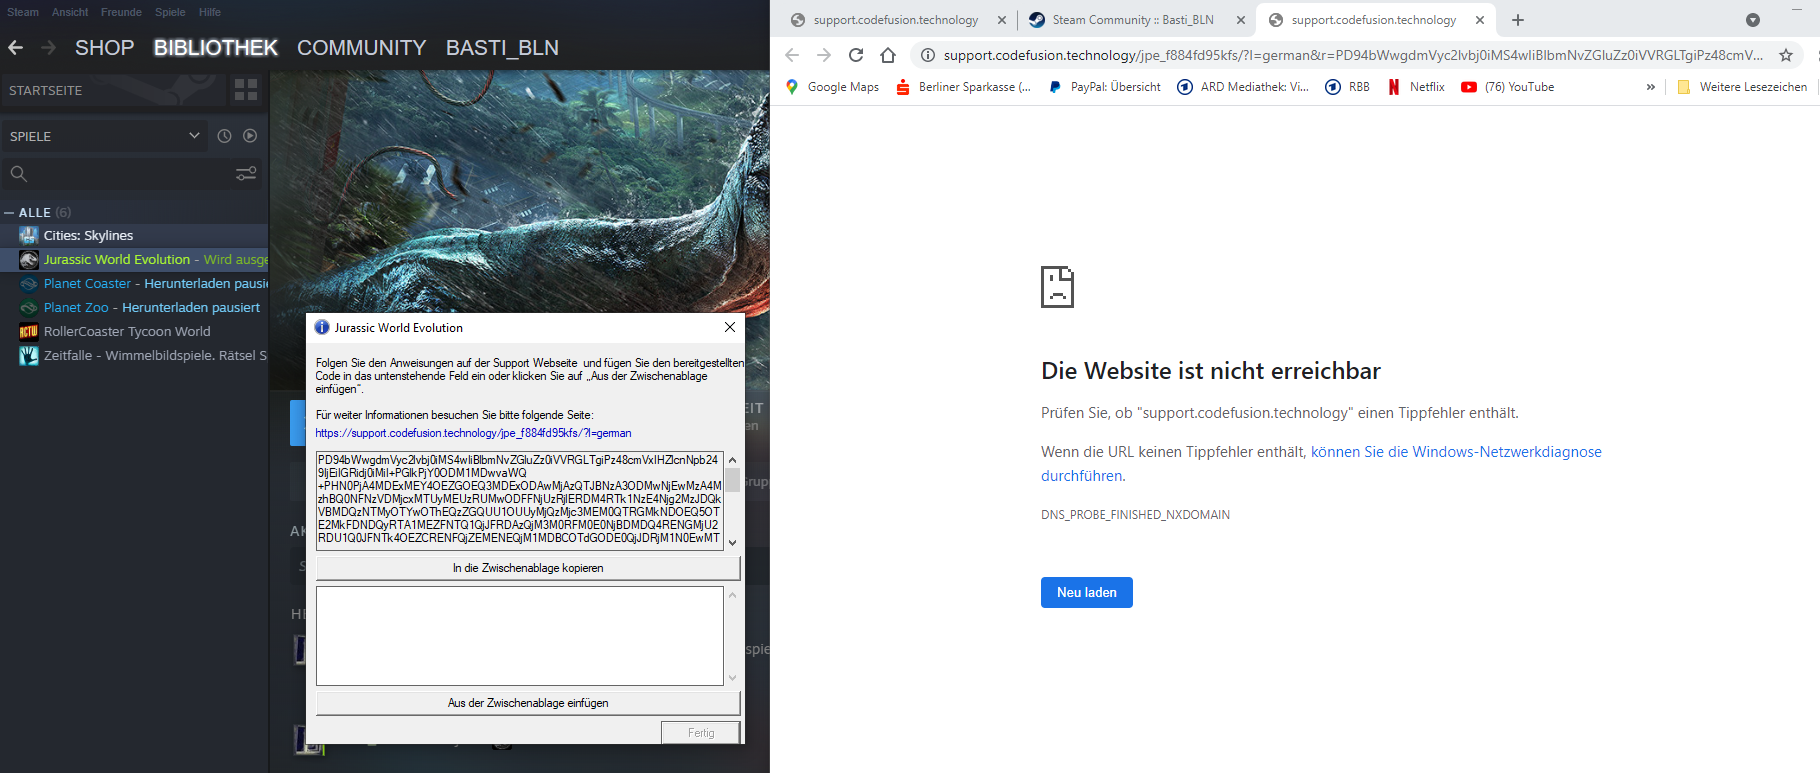Open a new Chrome tab
This screenshot has width=1820, height=773.
[x=1518, y=20]
